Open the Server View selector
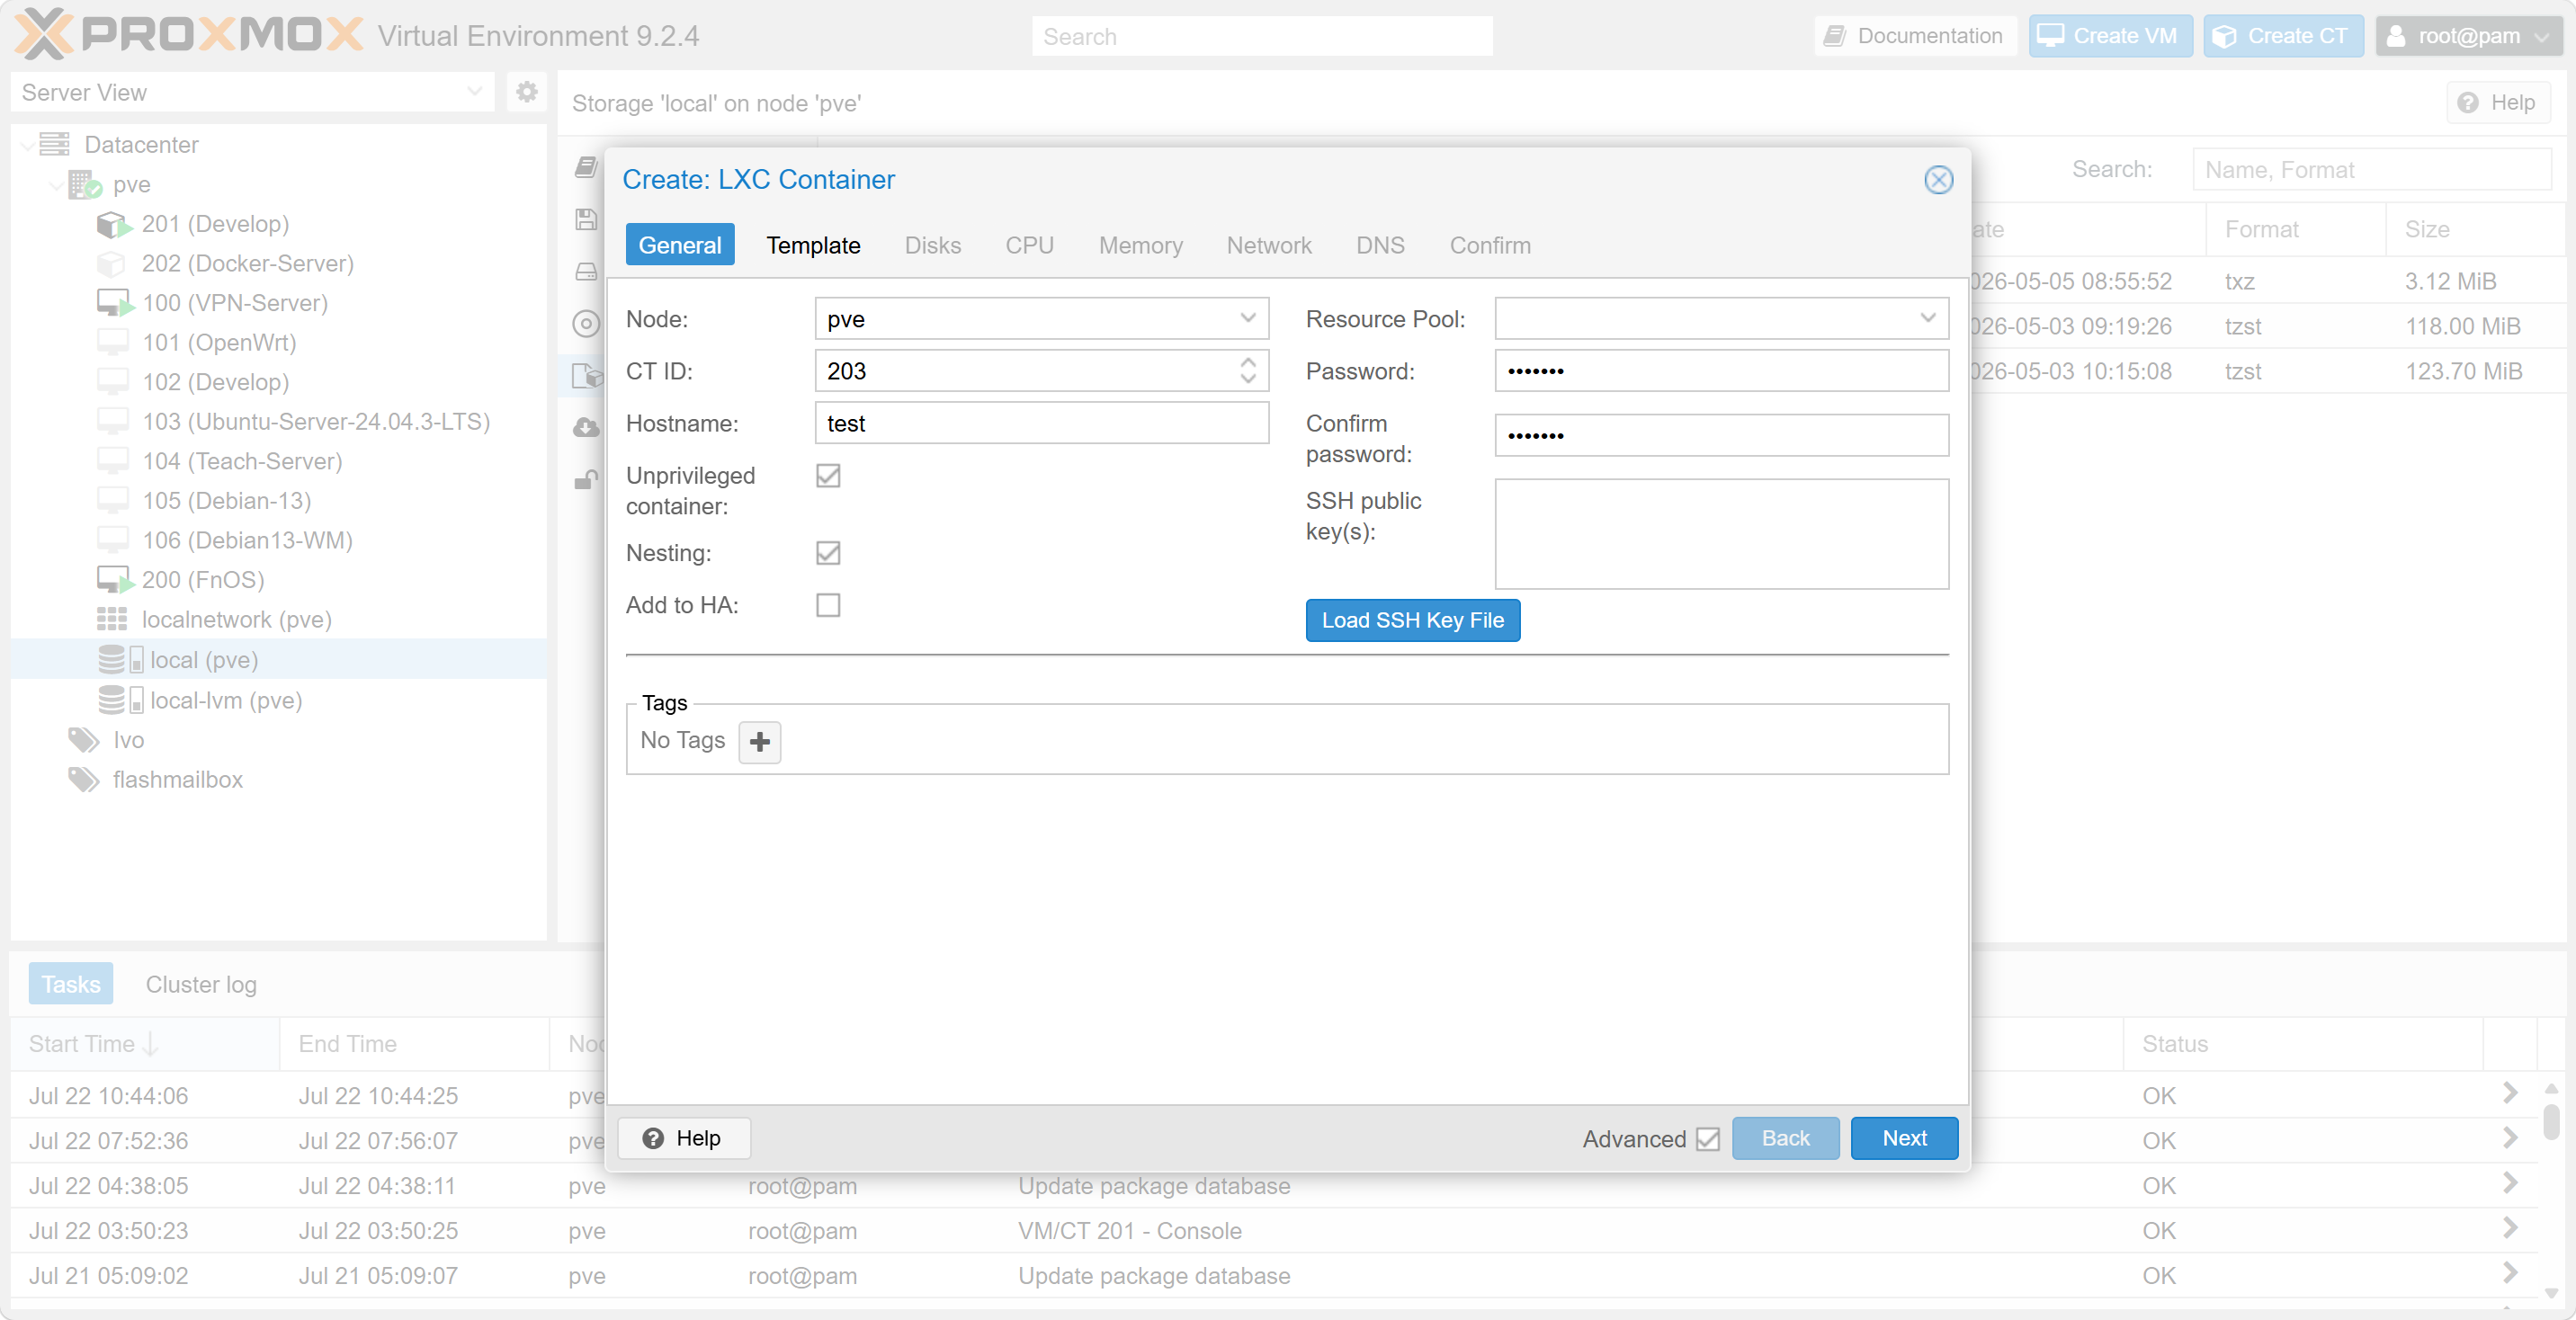This screenshot has height=1320, width=2576. (253, 92)
